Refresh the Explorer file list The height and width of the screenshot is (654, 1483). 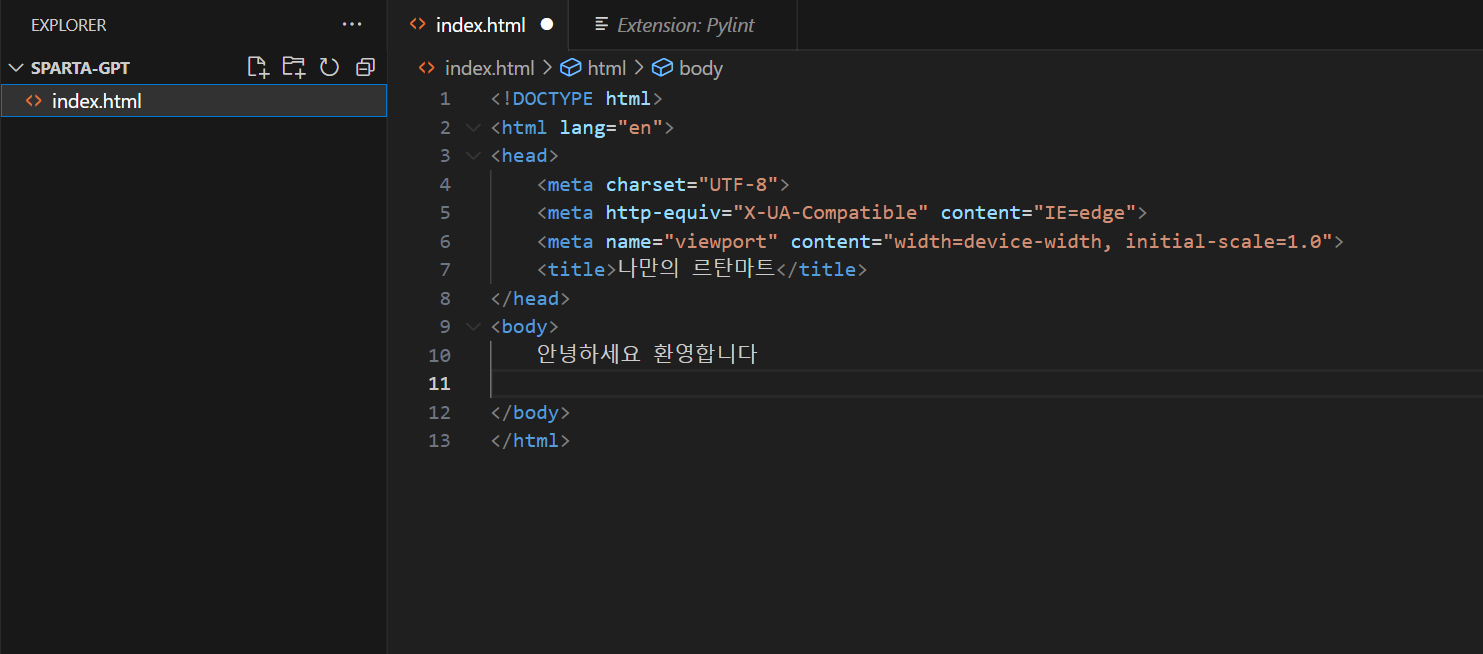click(329, 67)
